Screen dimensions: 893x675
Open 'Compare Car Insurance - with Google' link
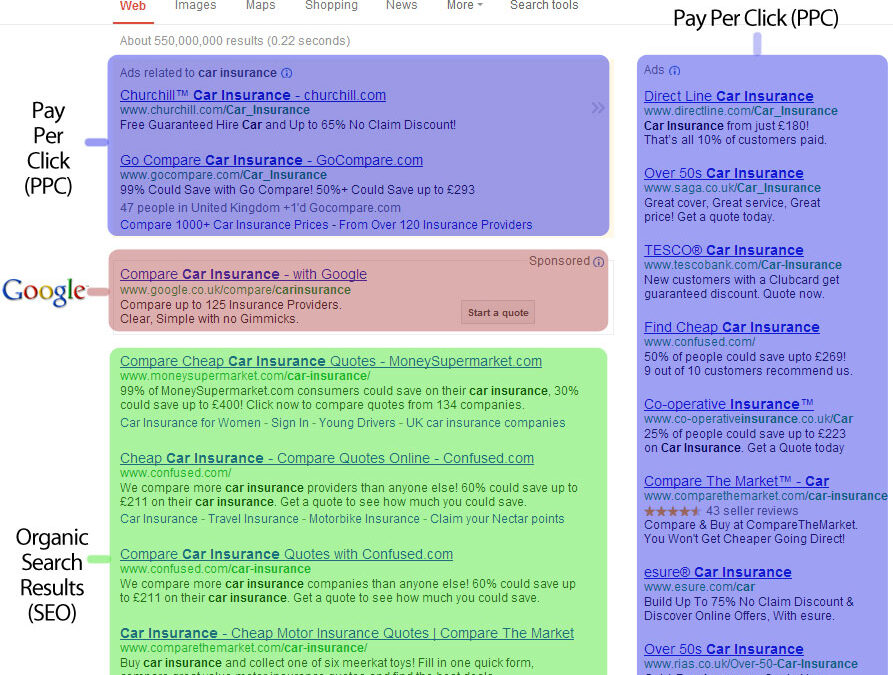click(x=243, y=274)
